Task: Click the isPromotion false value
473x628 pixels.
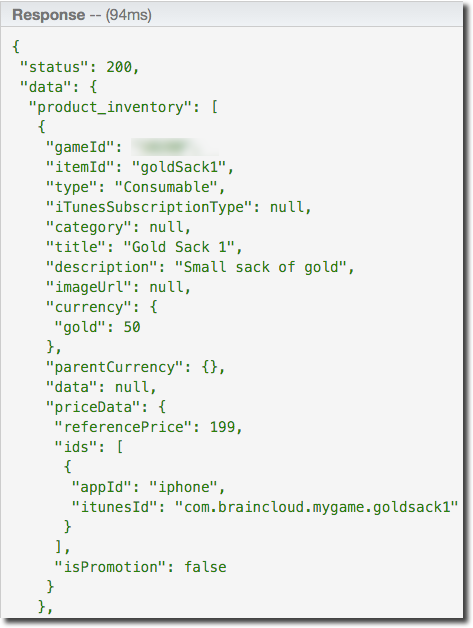Action: [x=205, y=567]
